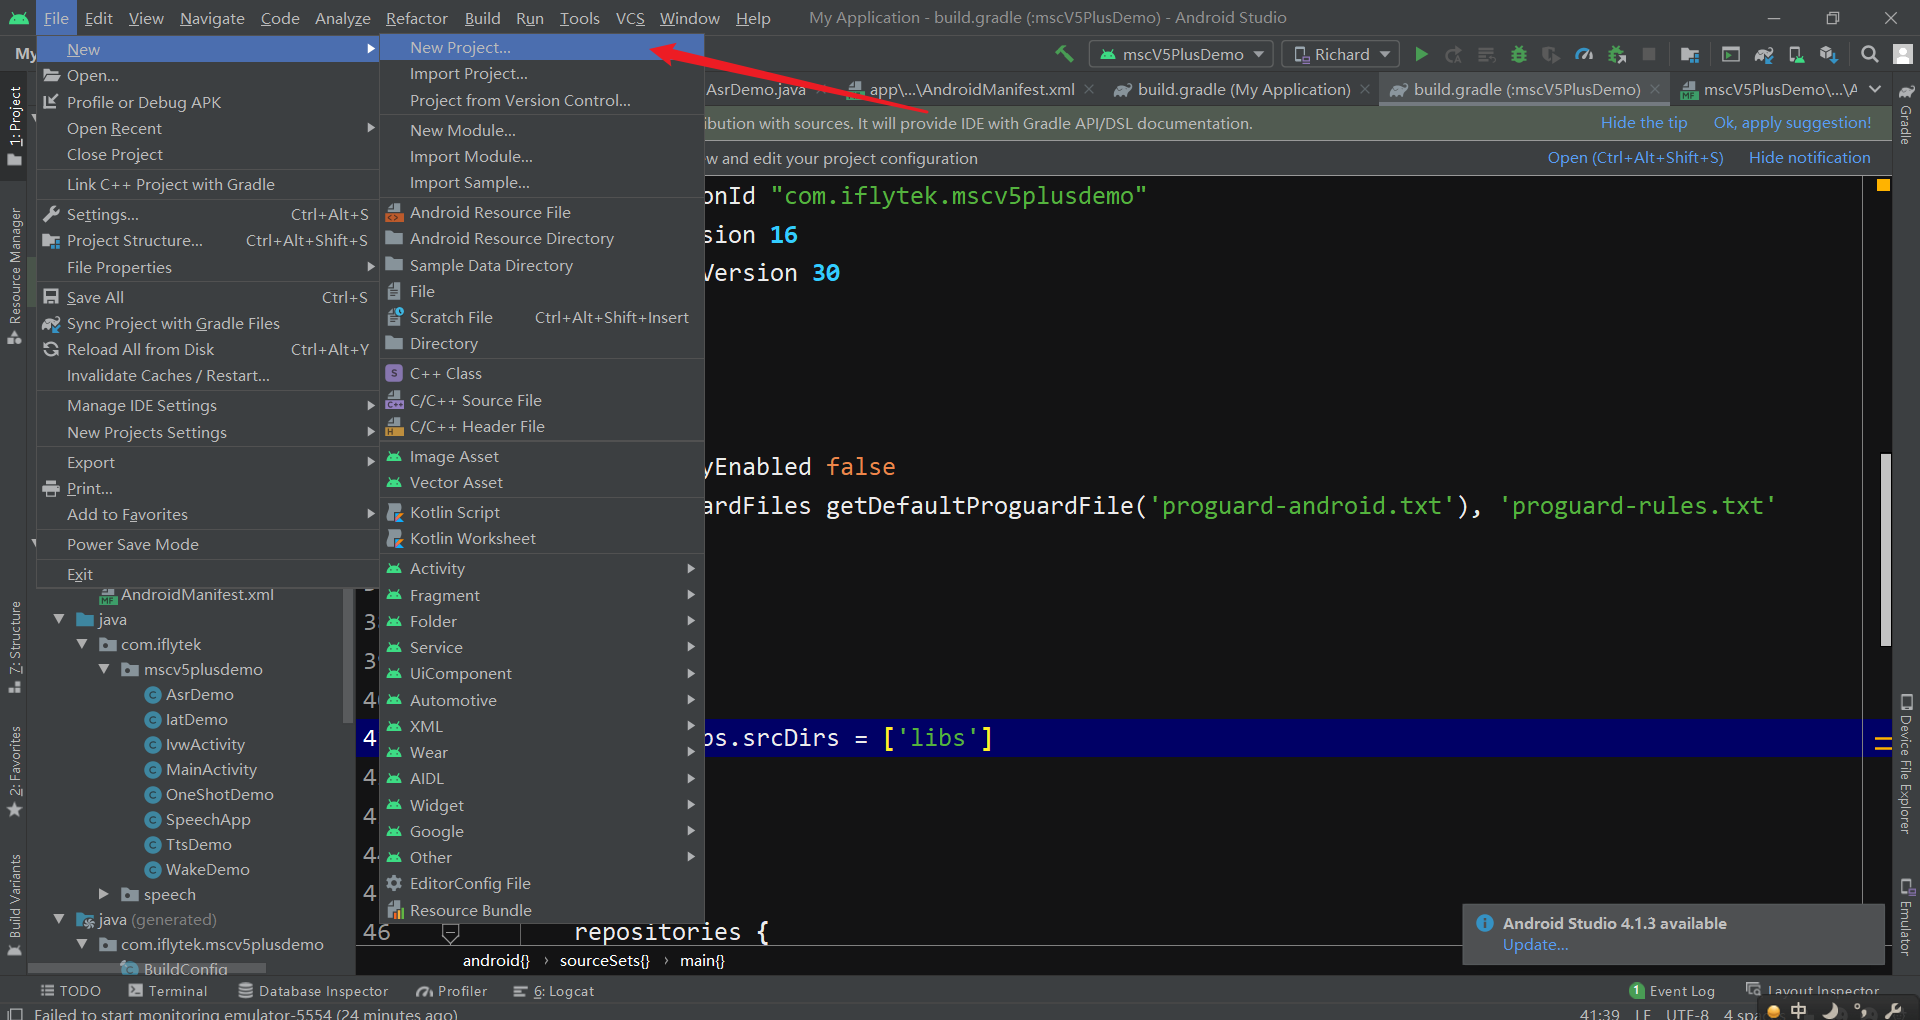1920x1020 pixels.
Task: Select New Project… from submenu
Action: point(542,47)
